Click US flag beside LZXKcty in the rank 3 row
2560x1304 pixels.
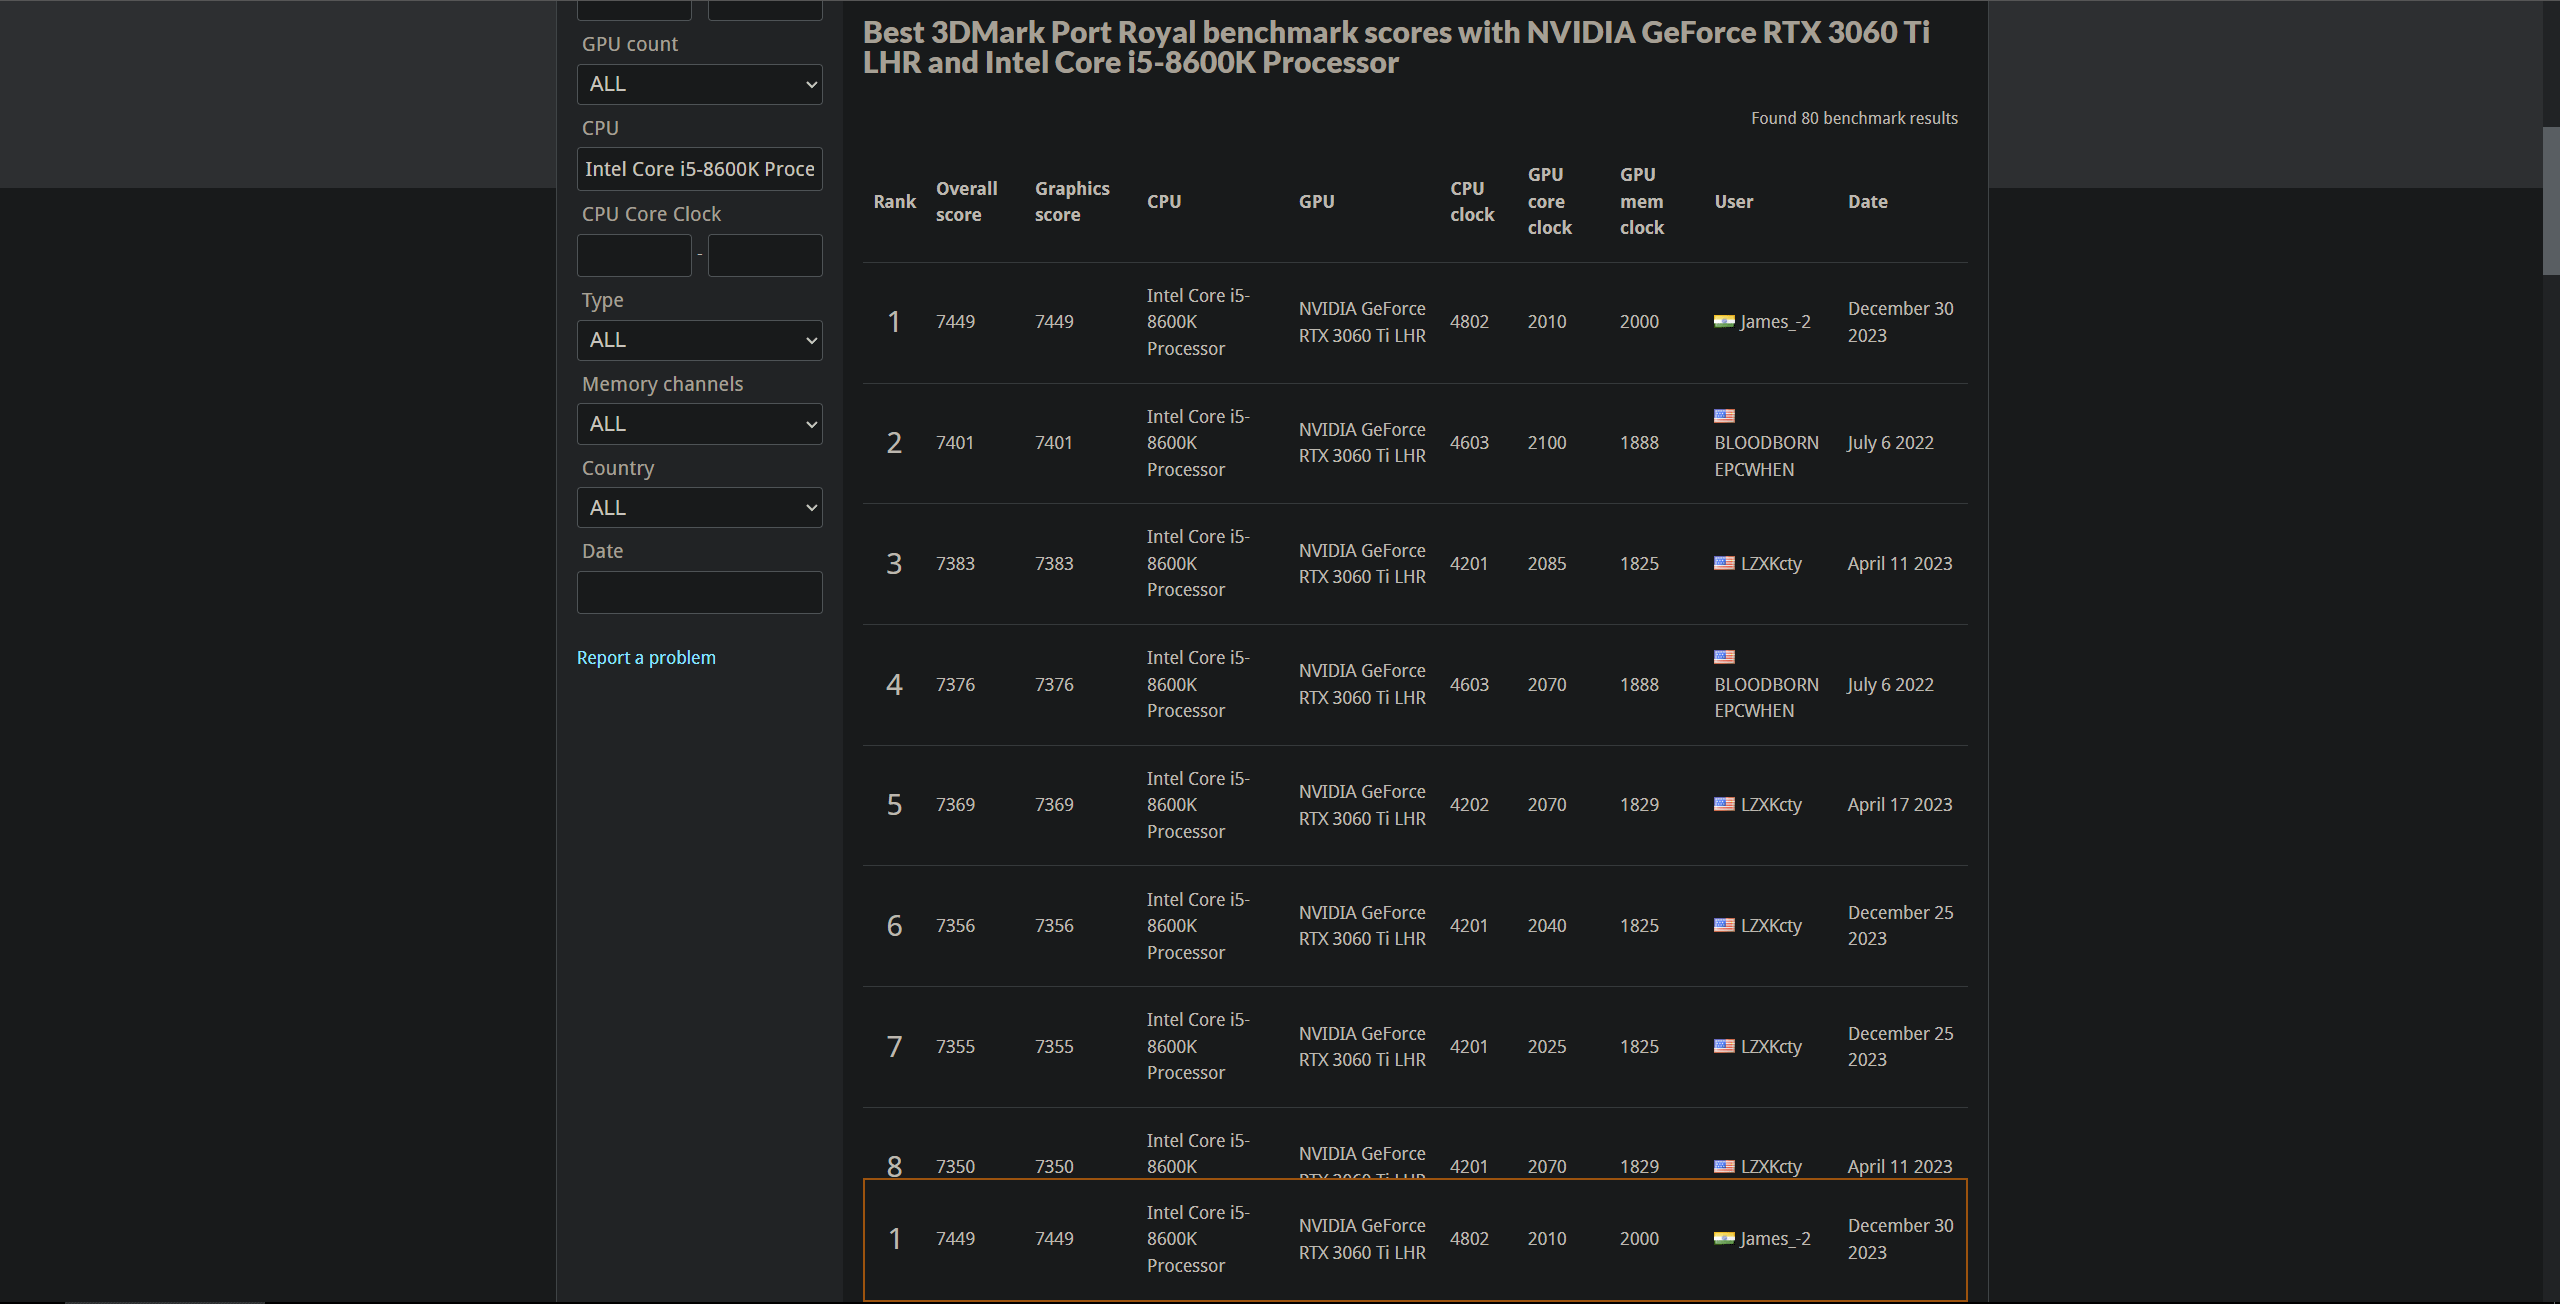(1724, 563)
